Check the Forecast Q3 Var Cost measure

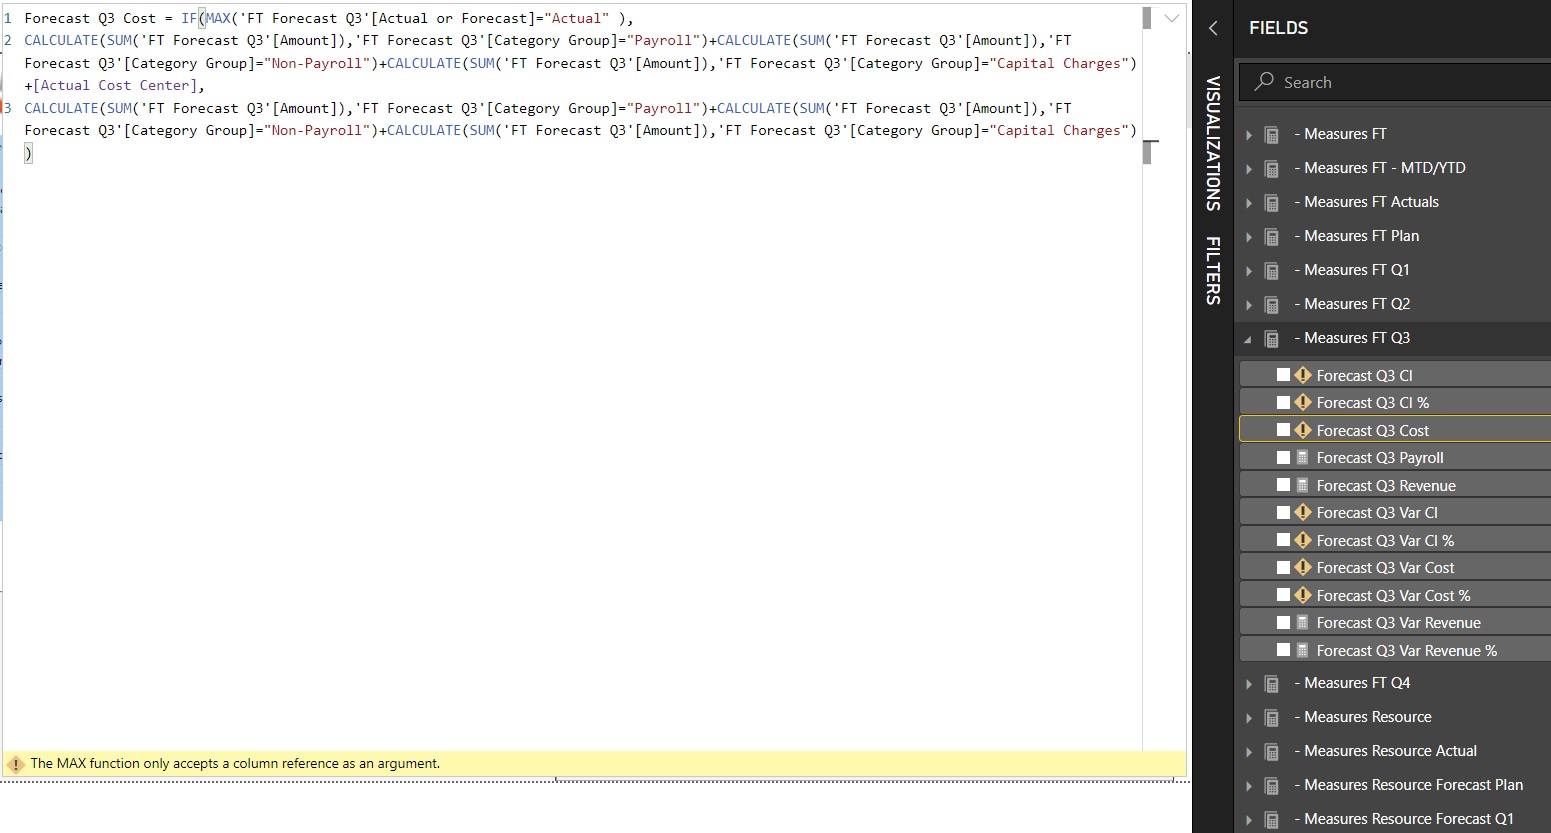point(1283,567)
